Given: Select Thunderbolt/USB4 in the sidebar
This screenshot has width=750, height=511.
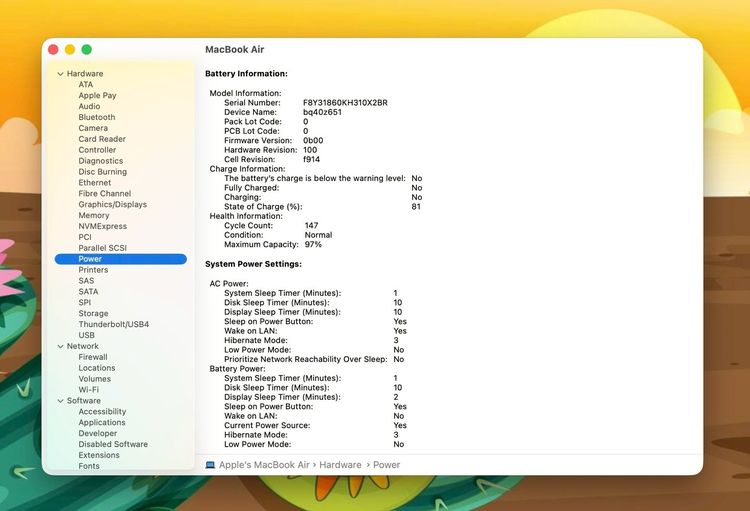Looking at the screenshot, I should [x=113, y=324].
